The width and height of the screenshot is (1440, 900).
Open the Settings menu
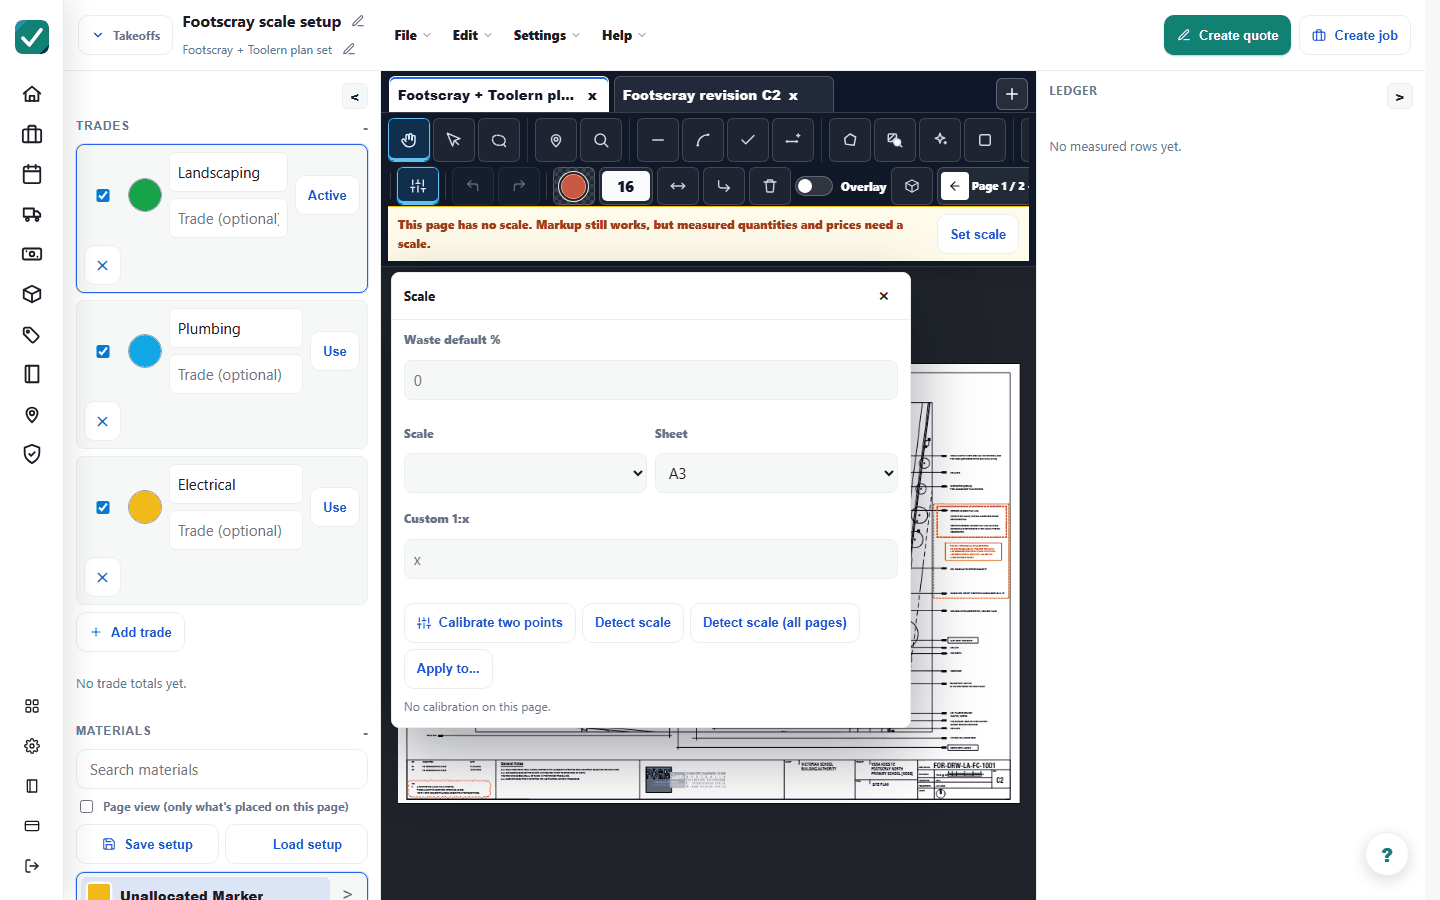(x=547, y=35)
